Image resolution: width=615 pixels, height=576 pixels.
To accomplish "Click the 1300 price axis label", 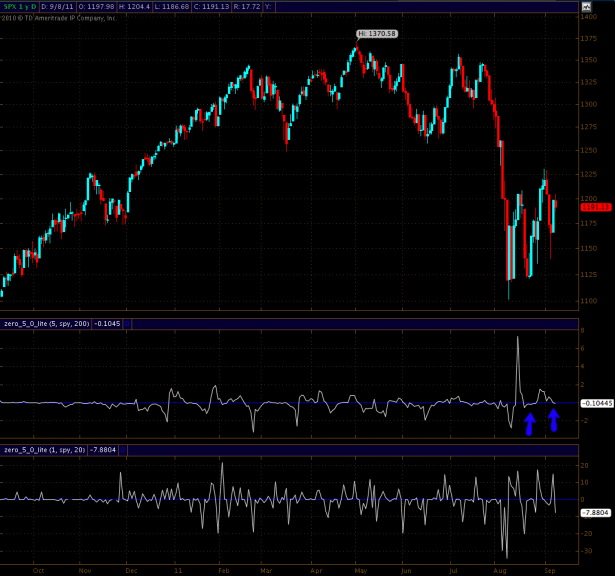I will coord(589,104).
